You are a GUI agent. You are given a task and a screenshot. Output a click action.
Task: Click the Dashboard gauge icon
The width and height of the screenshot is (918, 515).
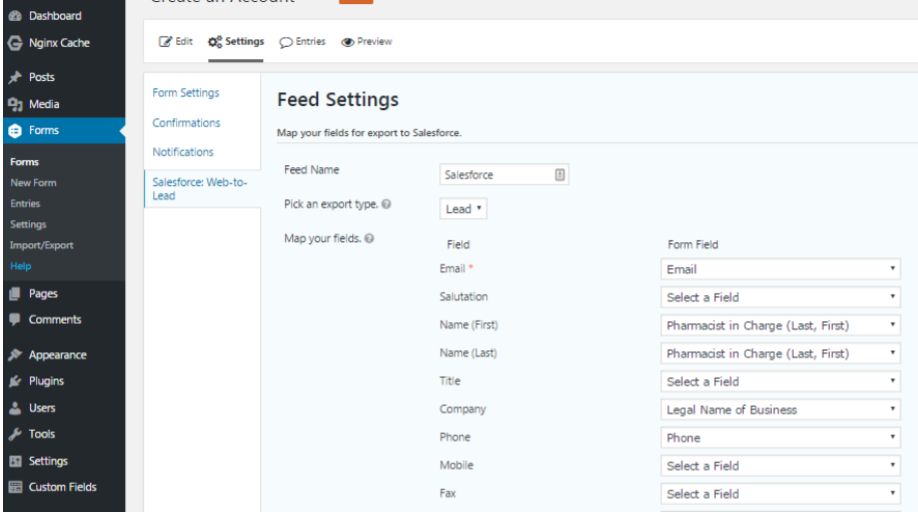pyautogui.click(x=15, y=16)
